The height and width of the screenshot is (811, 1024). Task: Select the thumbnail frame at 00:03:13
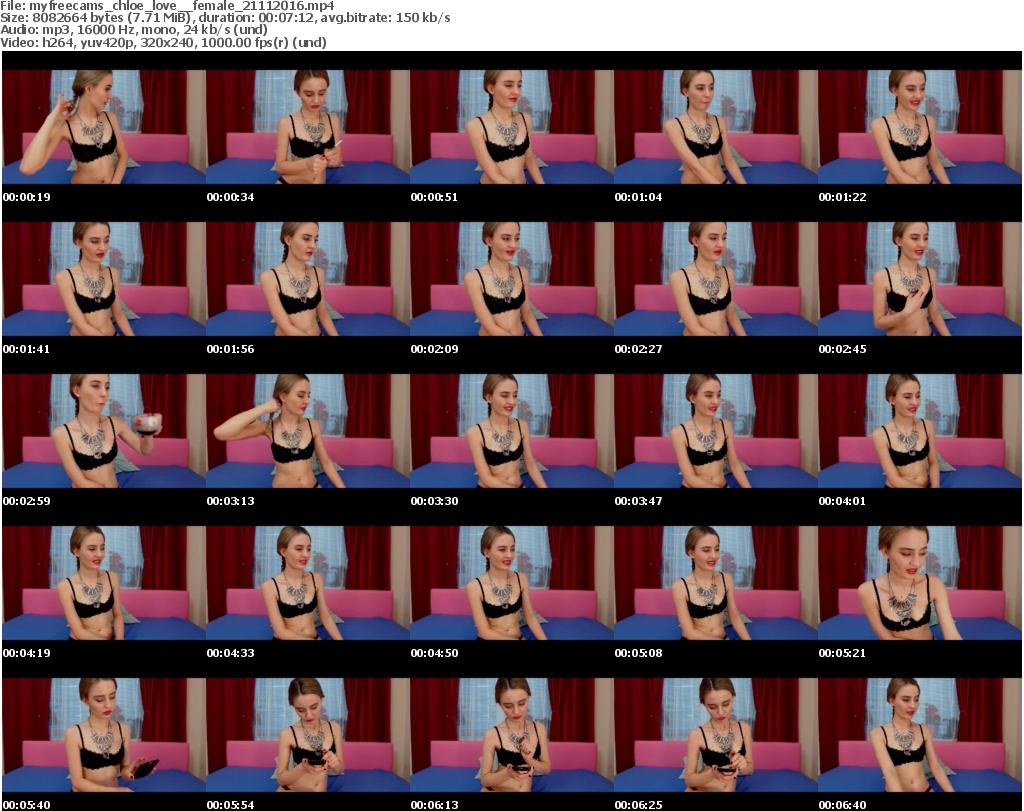click(x=308, y=431)
